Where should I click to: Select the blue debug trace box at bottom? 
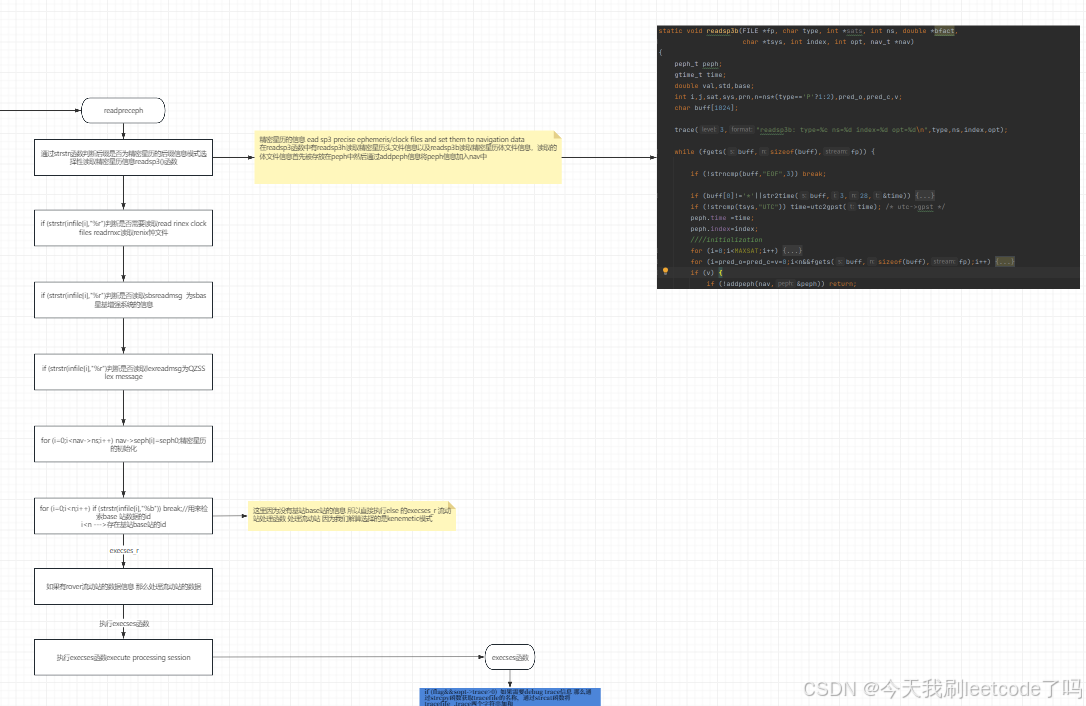pyautogui.click(x=510, y=697)
